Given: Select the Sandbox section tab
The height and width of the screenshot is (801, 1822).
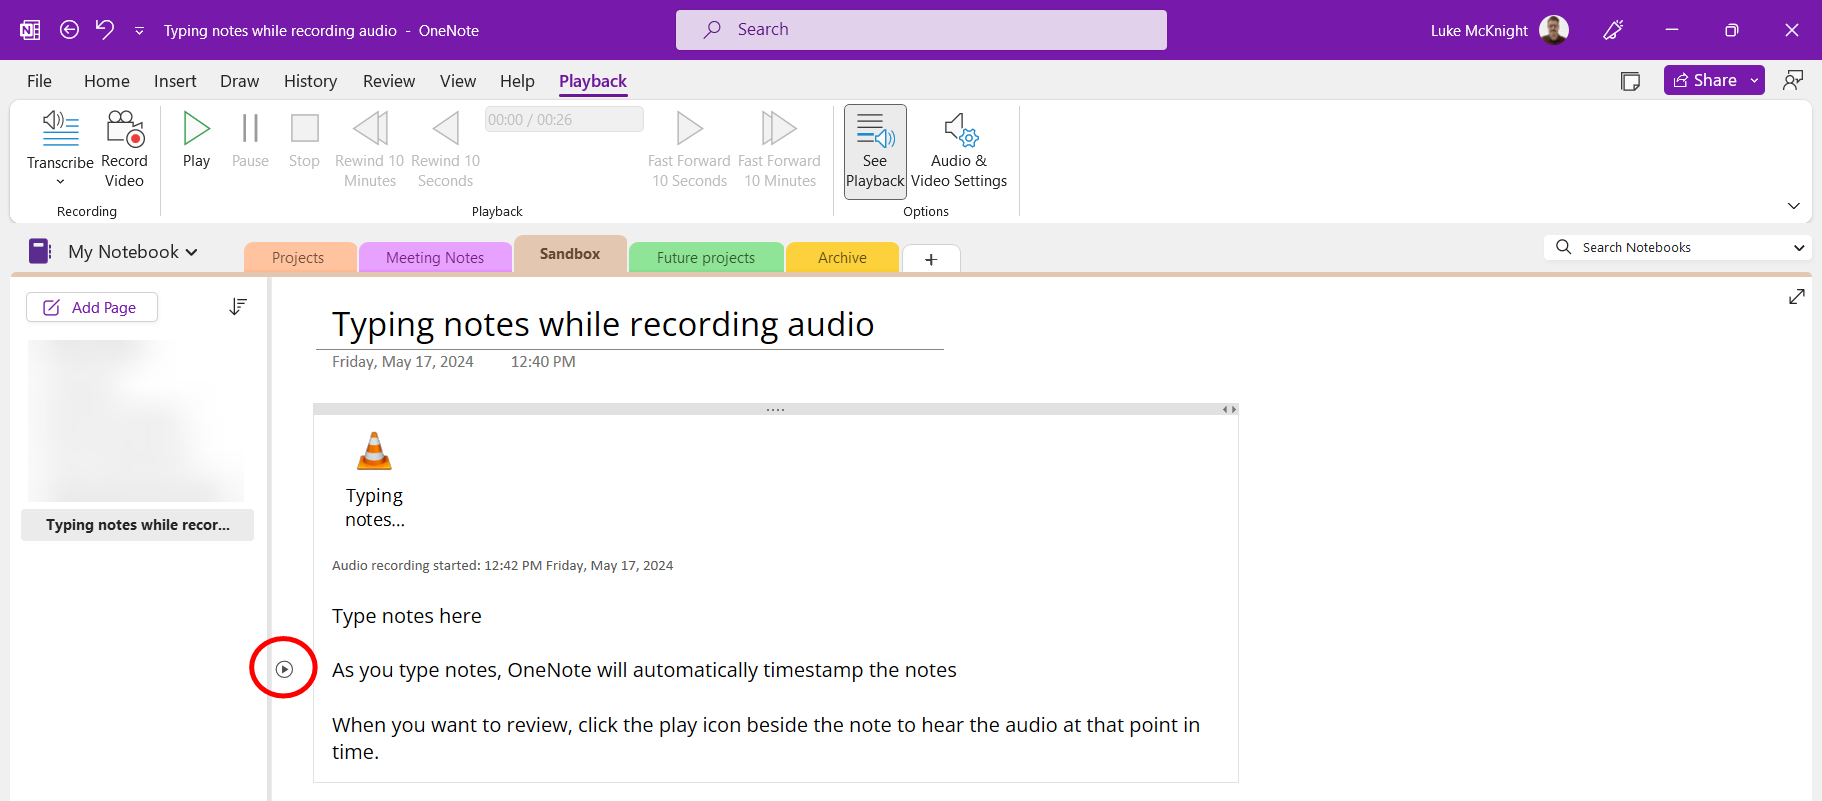Looking at the screenshot, I should point(570,254).
